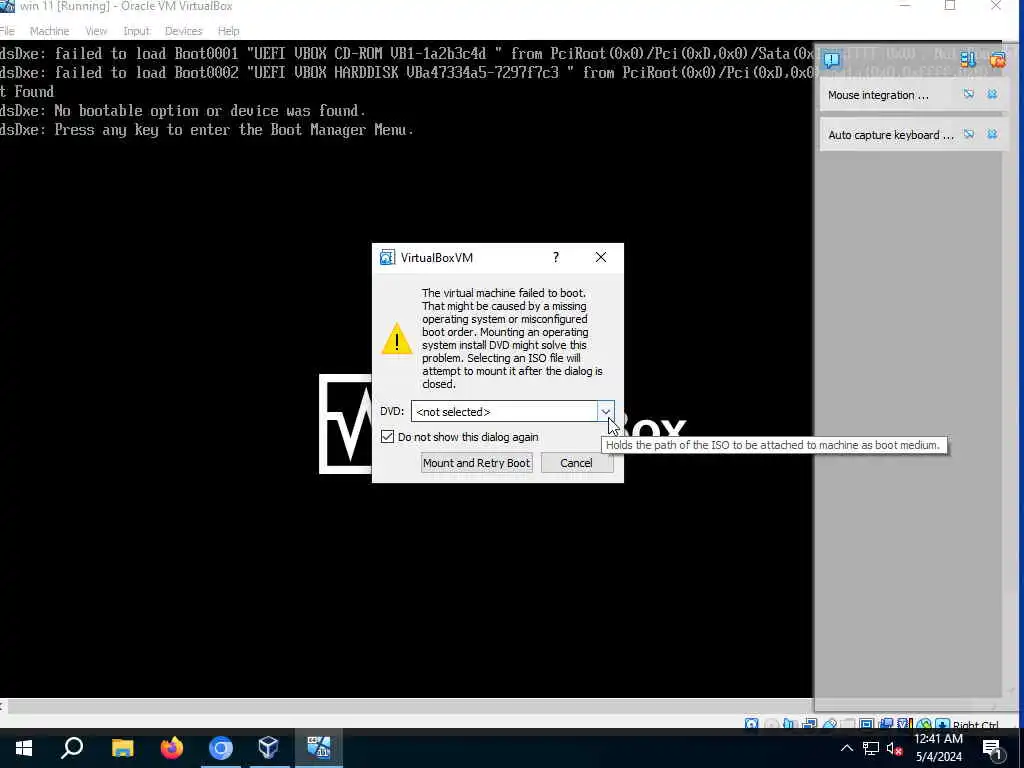This screenshot has height=768, width=1024.
Task: Open the DVD dropdown arrow
Action: 605,412
